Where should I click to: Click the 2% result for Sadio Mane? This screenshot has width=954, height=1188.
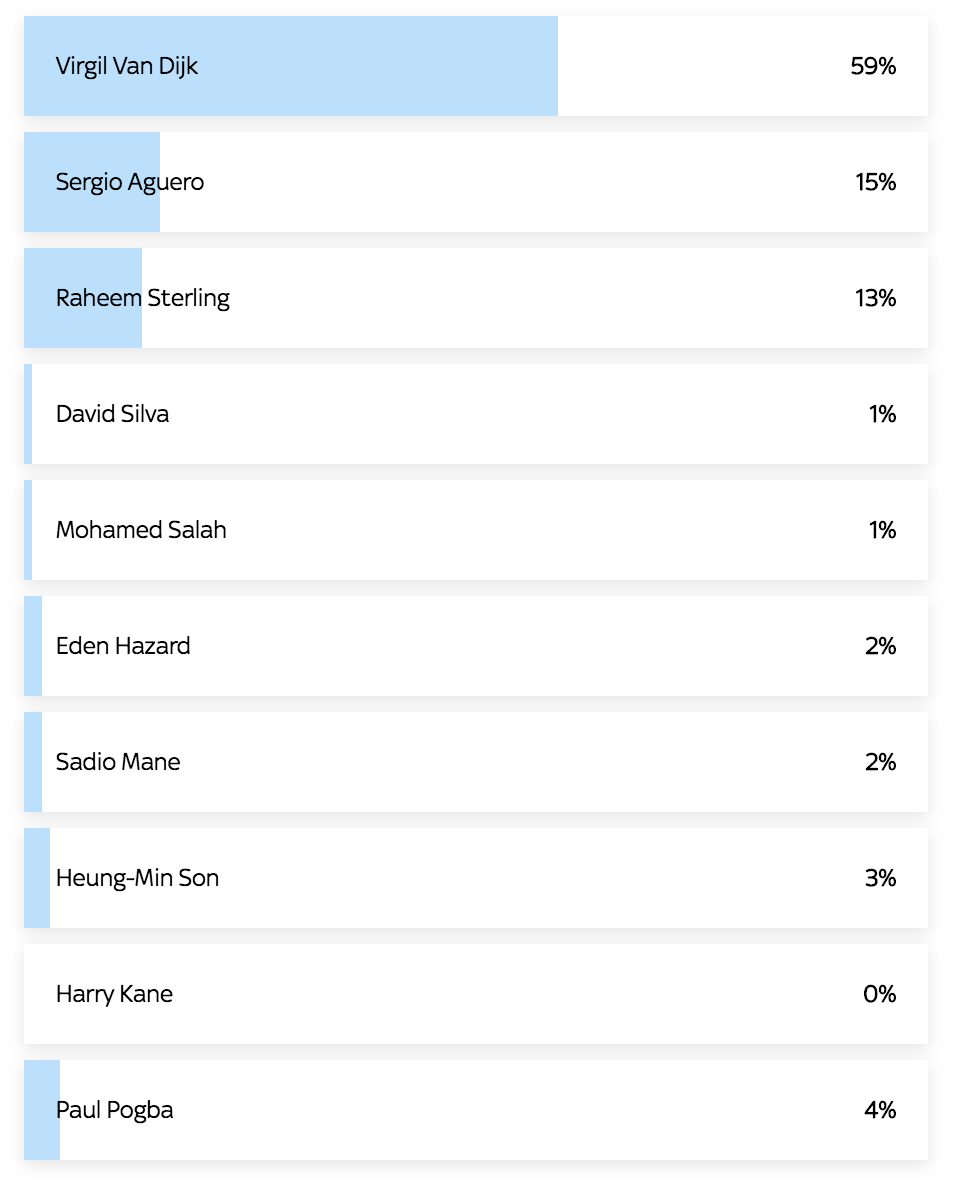(880, 762)
